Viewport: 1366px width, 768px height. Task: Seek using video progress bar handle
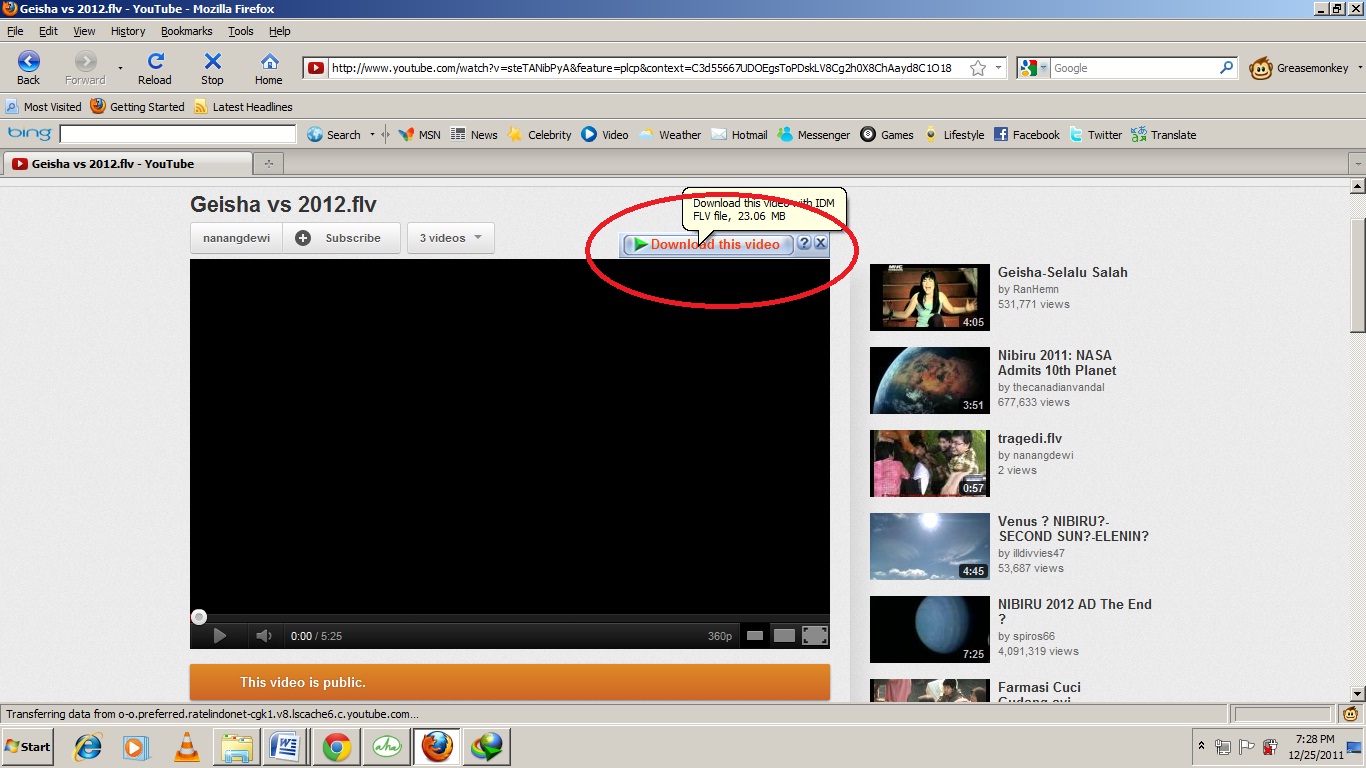coord(199,617)
